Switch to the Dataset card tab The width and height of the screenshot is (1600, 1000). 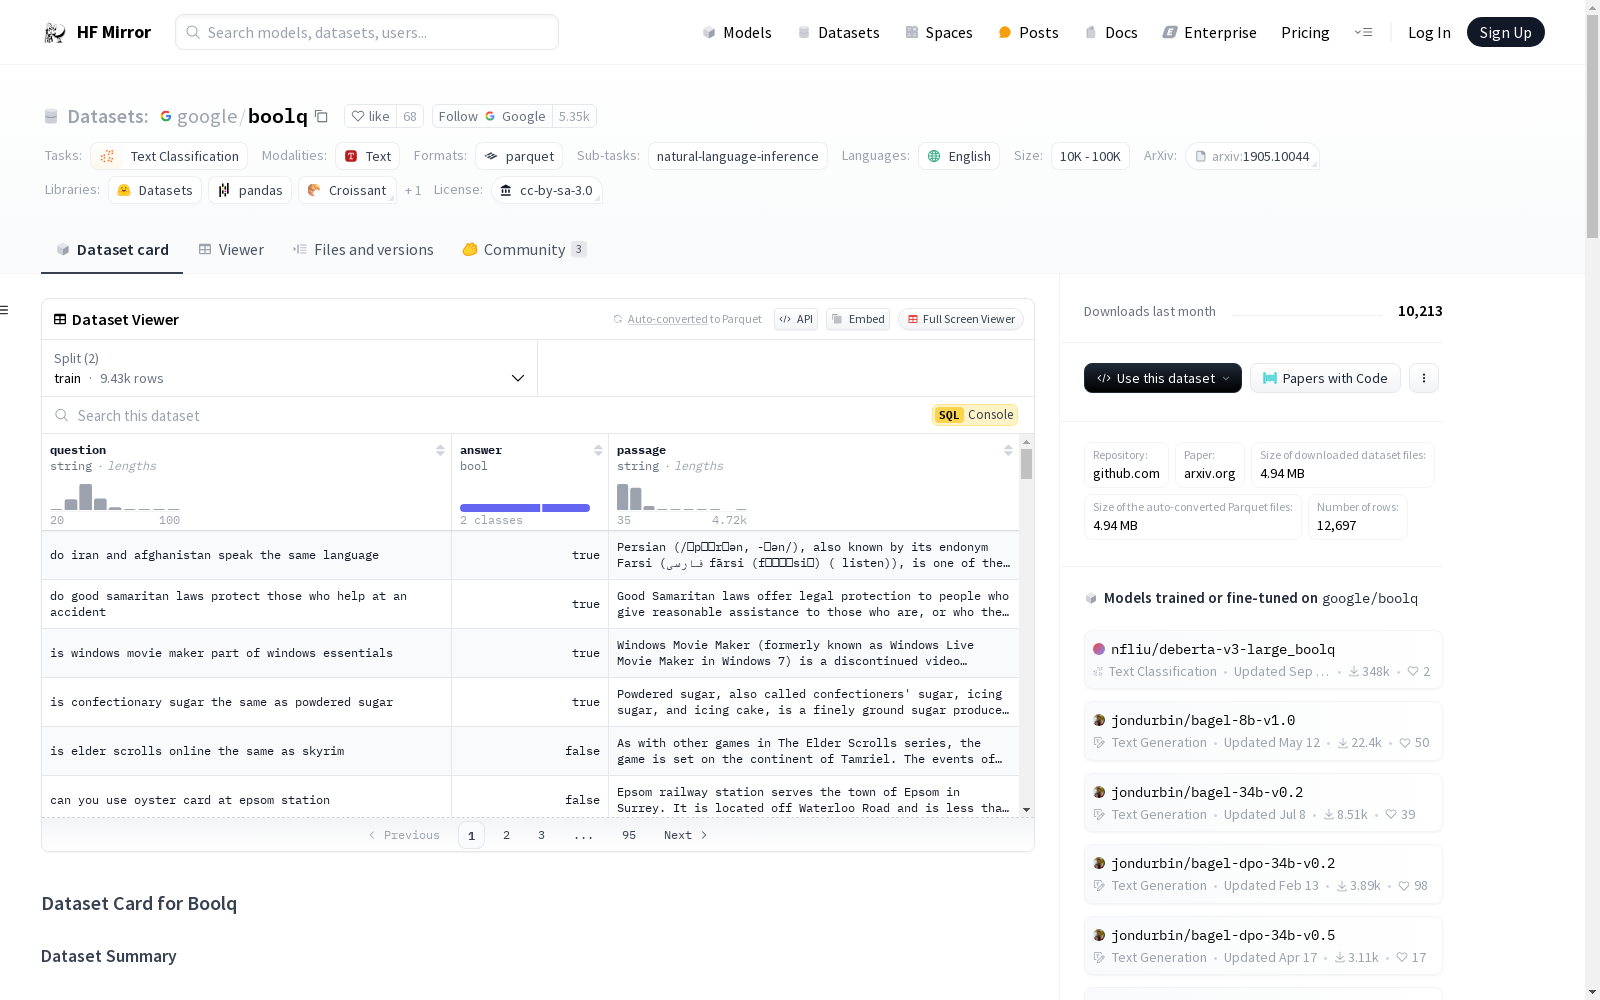coord(112,250)
